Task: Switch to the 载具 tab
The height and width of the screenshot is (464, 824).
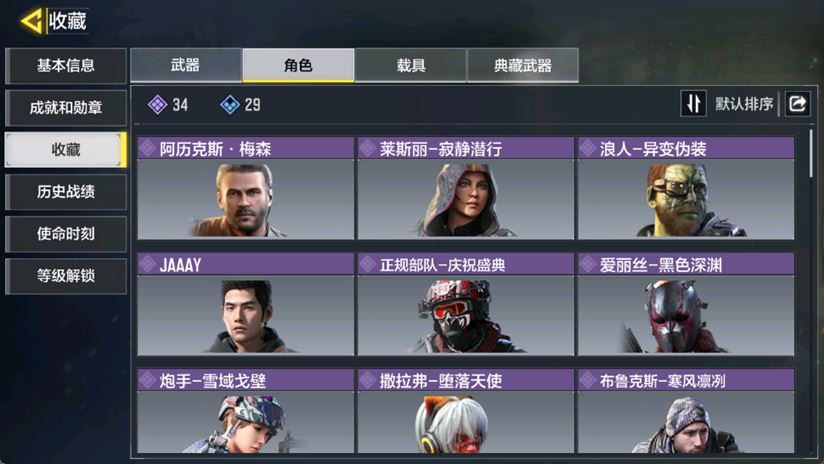Action: pos(410,65)
